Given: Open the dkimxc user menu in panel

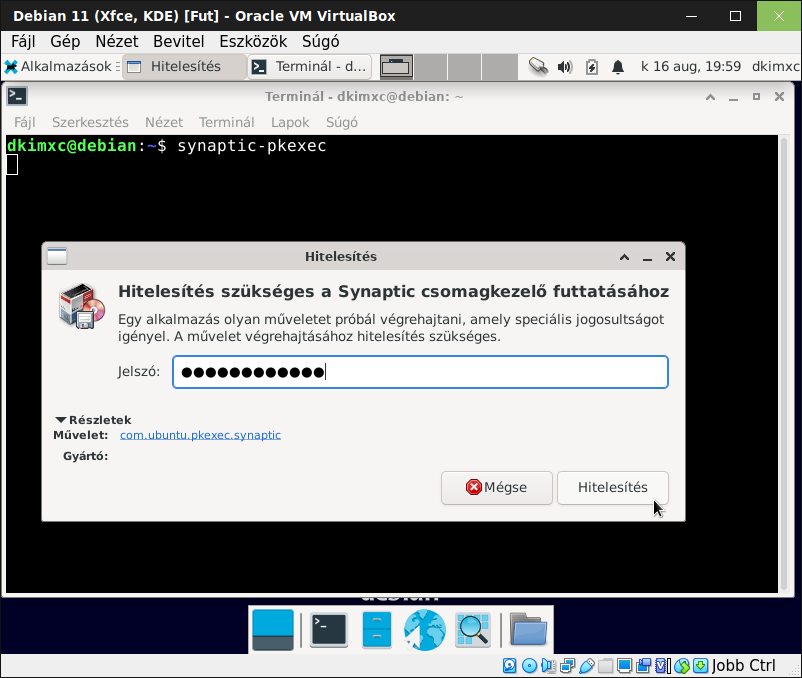Looking at the screenshot, I should (775, 66).
